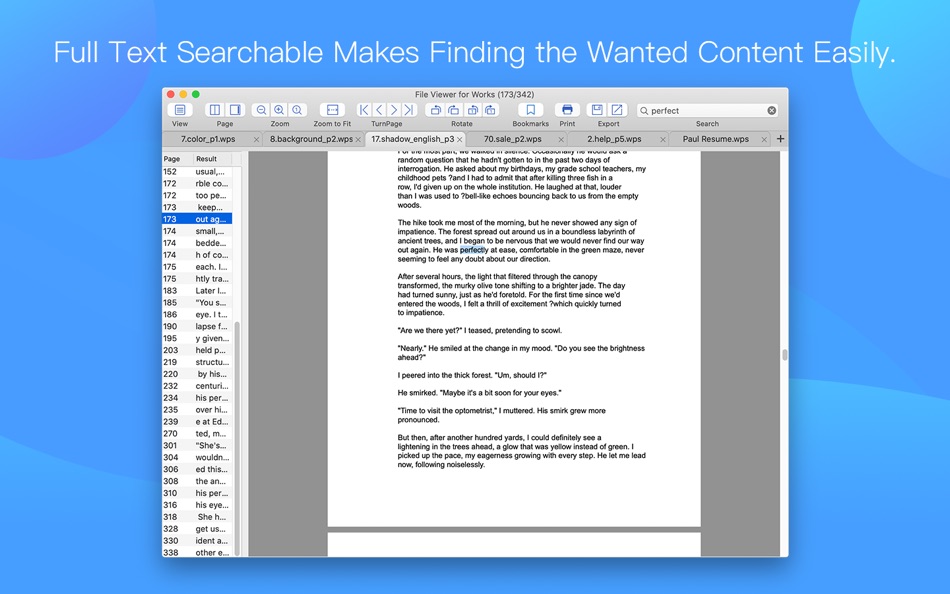
Task: Click the Export pencil-edit icon
Action: click(x=617, y=110)
